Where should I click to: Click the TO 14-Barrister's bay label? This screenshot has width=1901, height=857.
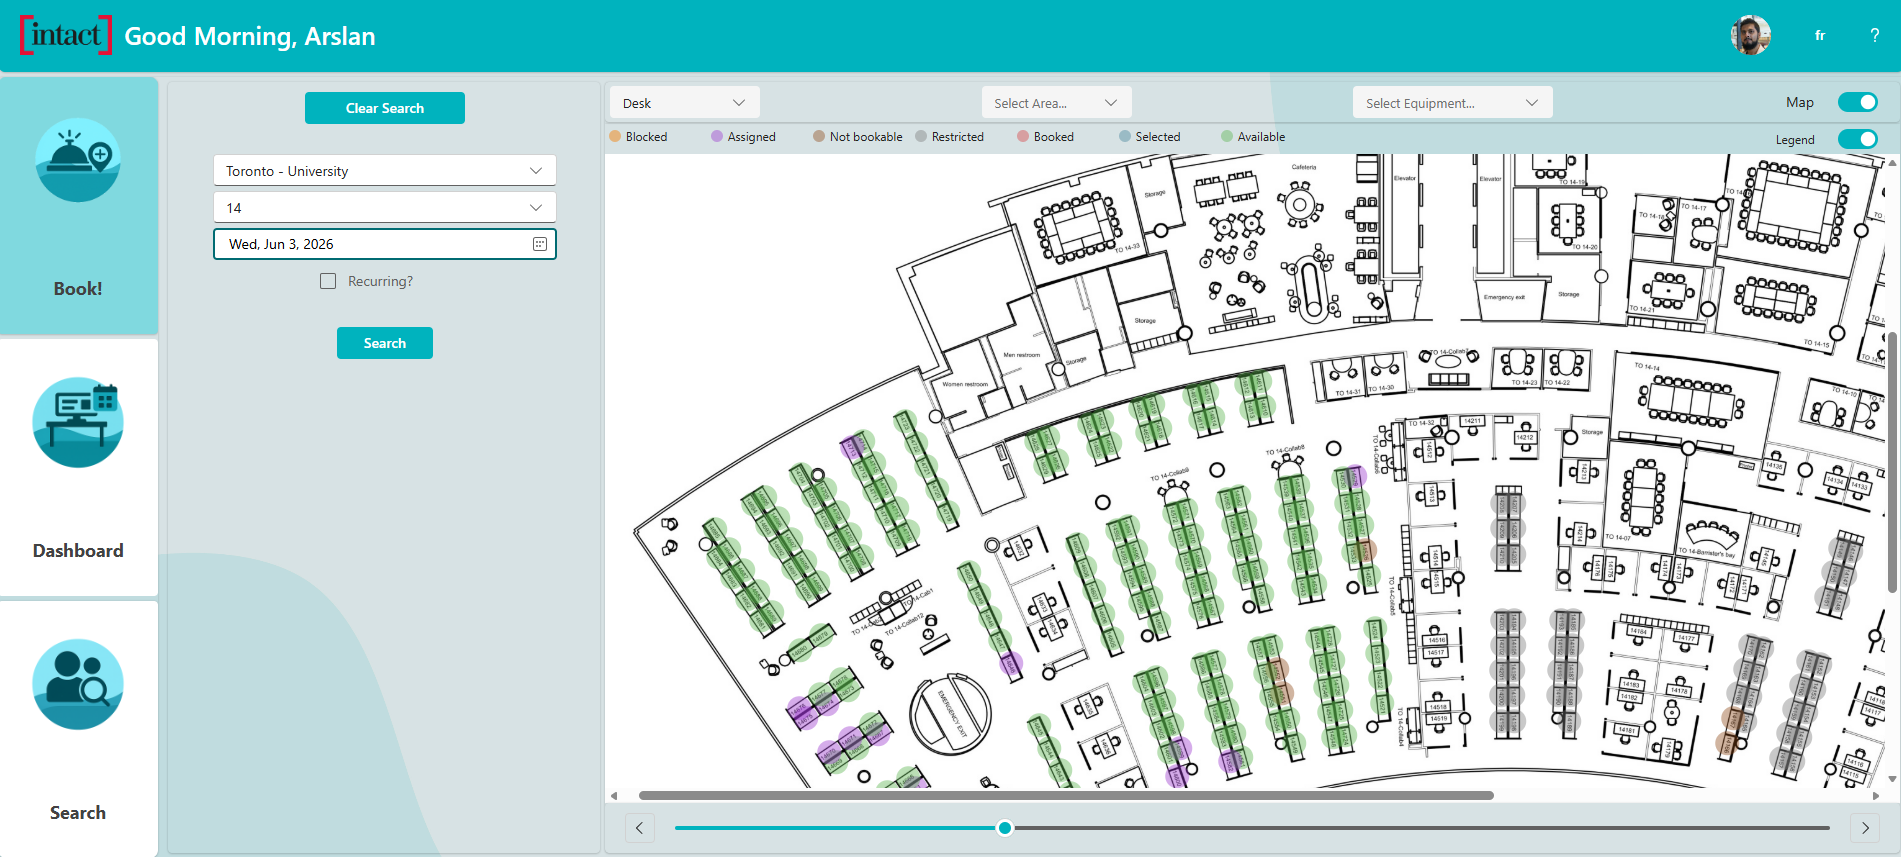pyautogui.click(x=1707, y=552)
